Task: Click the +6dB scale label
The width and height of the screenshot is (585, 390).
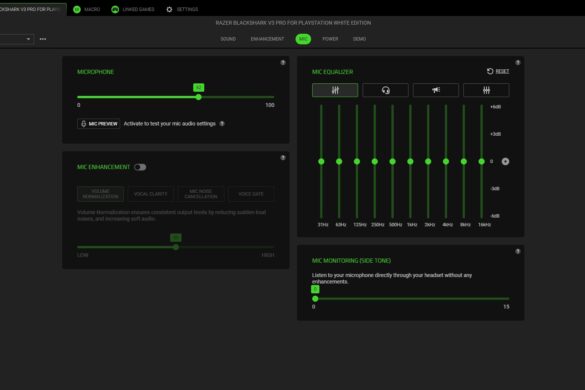Action: coord(495,107)
